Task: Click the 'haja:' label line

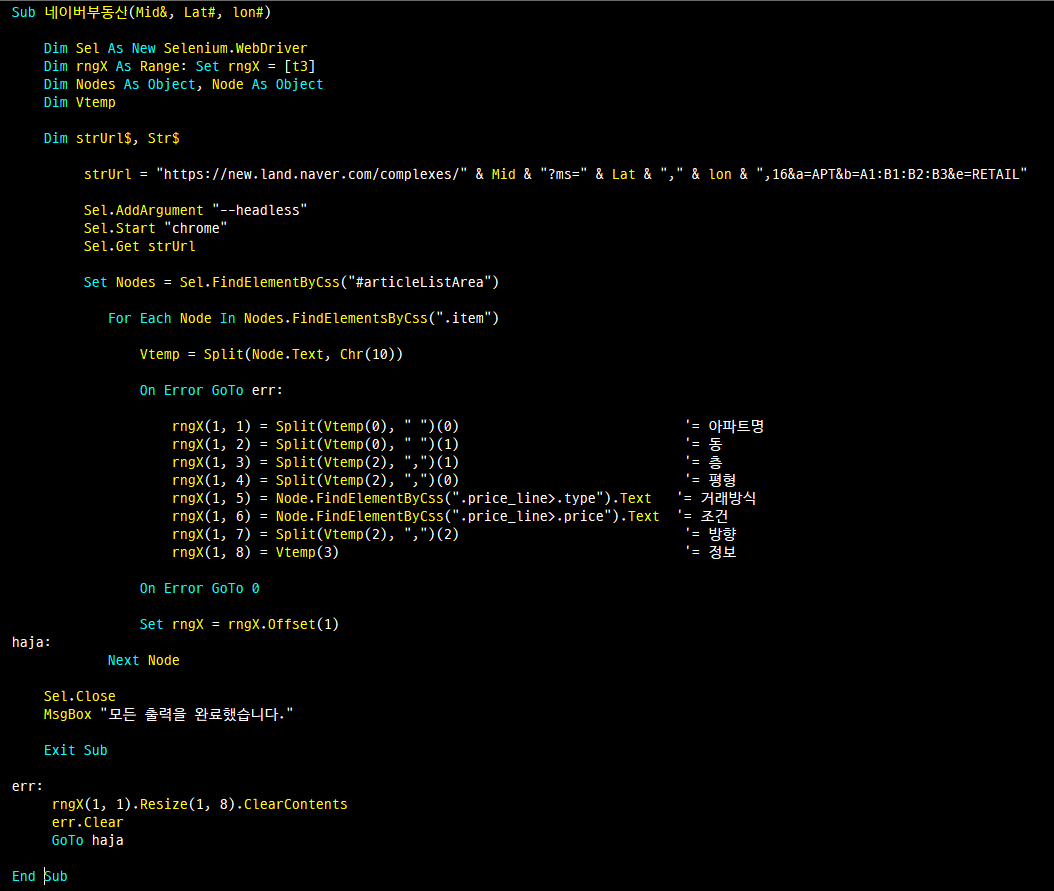Action: click(31, 642)
